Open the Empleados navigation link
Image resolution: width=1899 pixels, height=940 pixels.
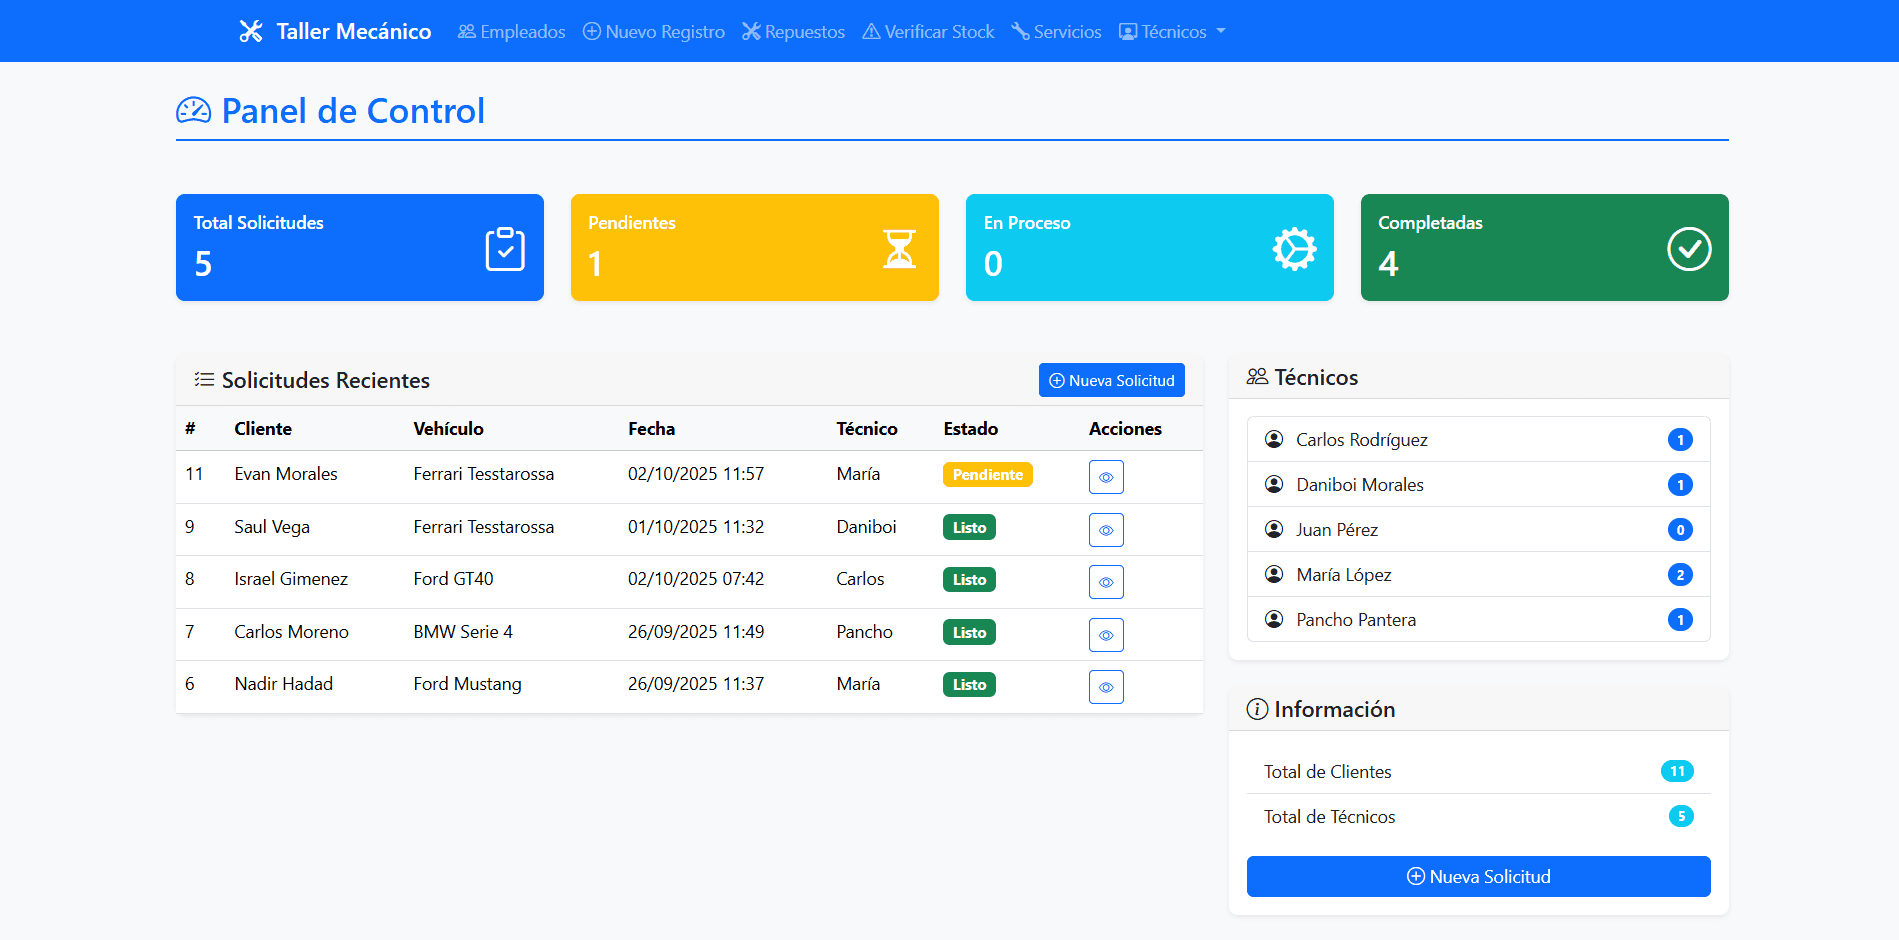click(512, 32)
